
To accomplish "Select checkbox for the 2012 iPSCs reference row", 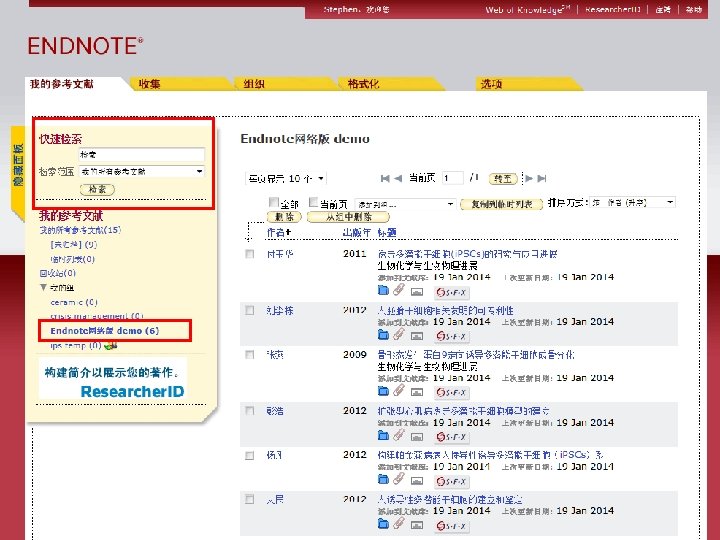I will coord(250,456).
